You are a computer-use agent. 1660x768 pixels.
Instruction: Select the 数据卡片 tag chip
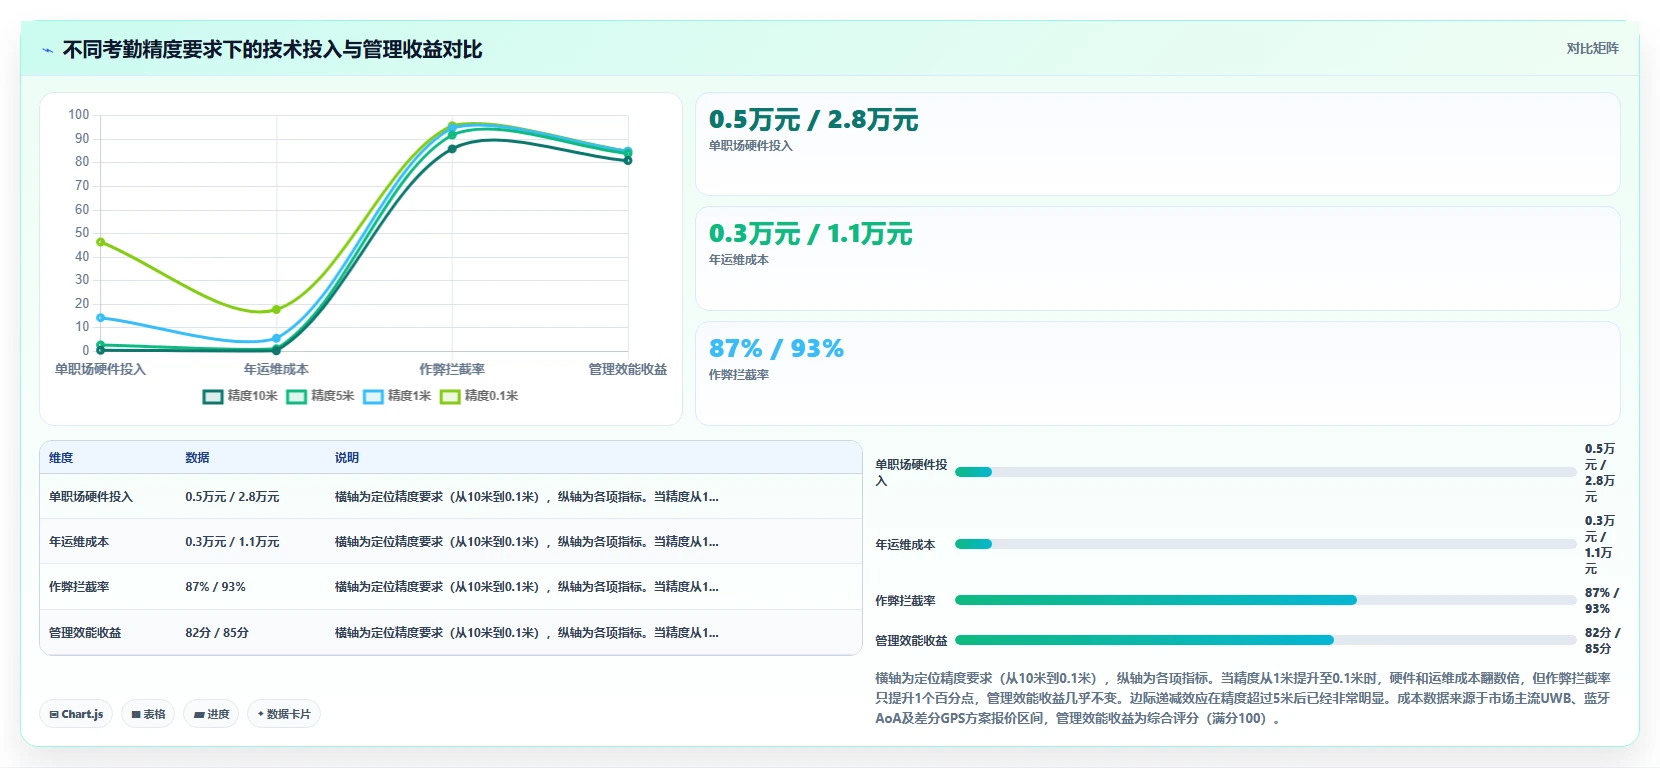tap(284, 714)
